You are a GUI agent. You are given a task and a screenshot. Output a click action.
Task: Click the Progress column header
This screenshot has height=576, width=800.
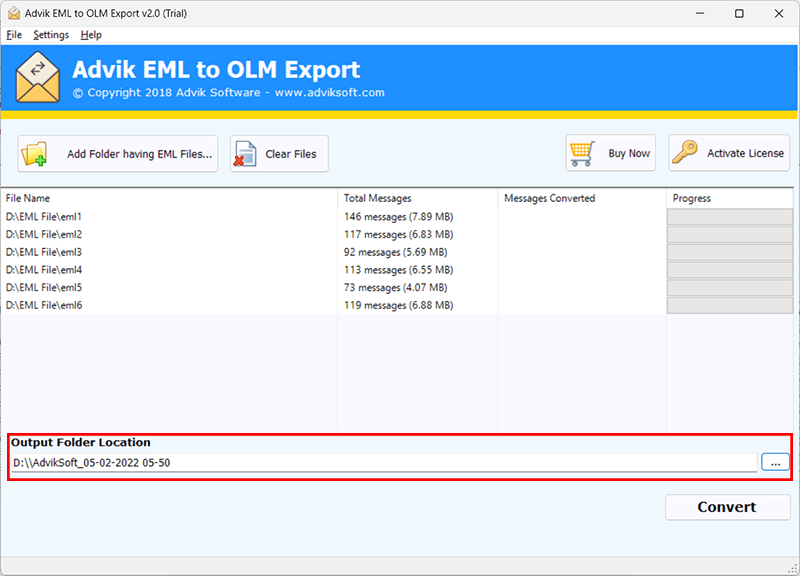coord(730,198)
